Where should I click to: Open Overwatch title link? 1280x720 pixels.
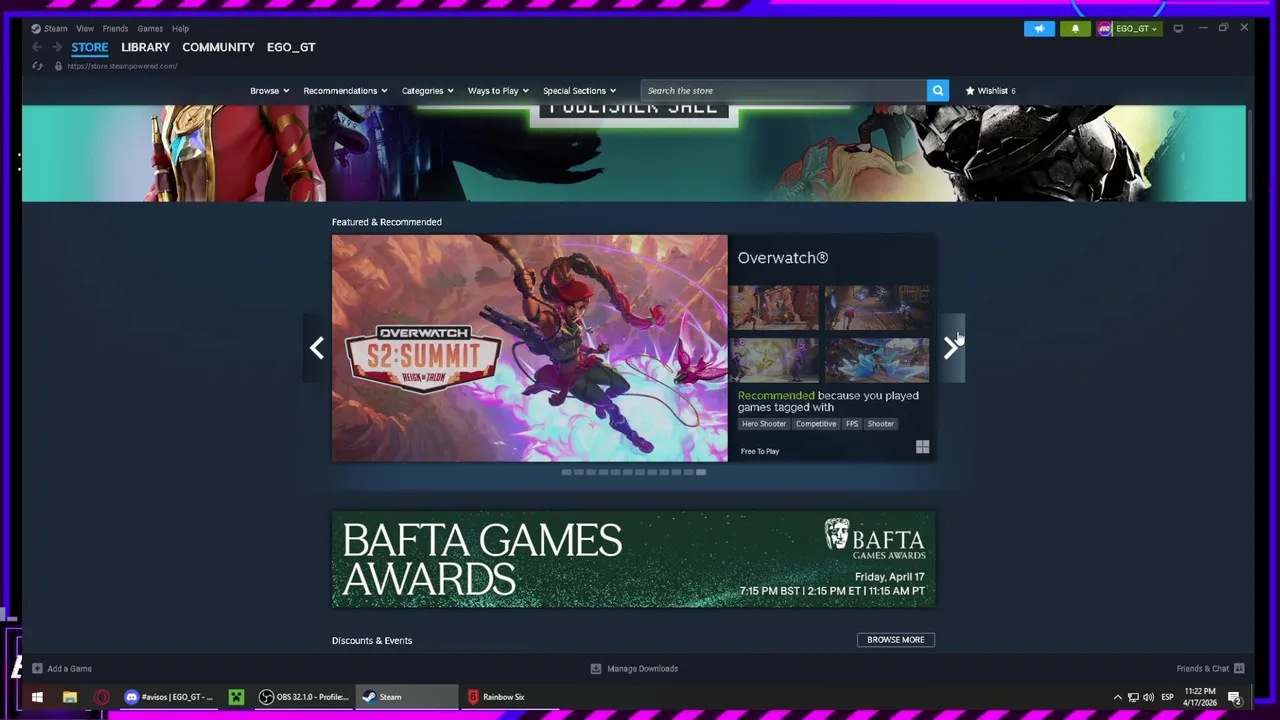point(783,258)
